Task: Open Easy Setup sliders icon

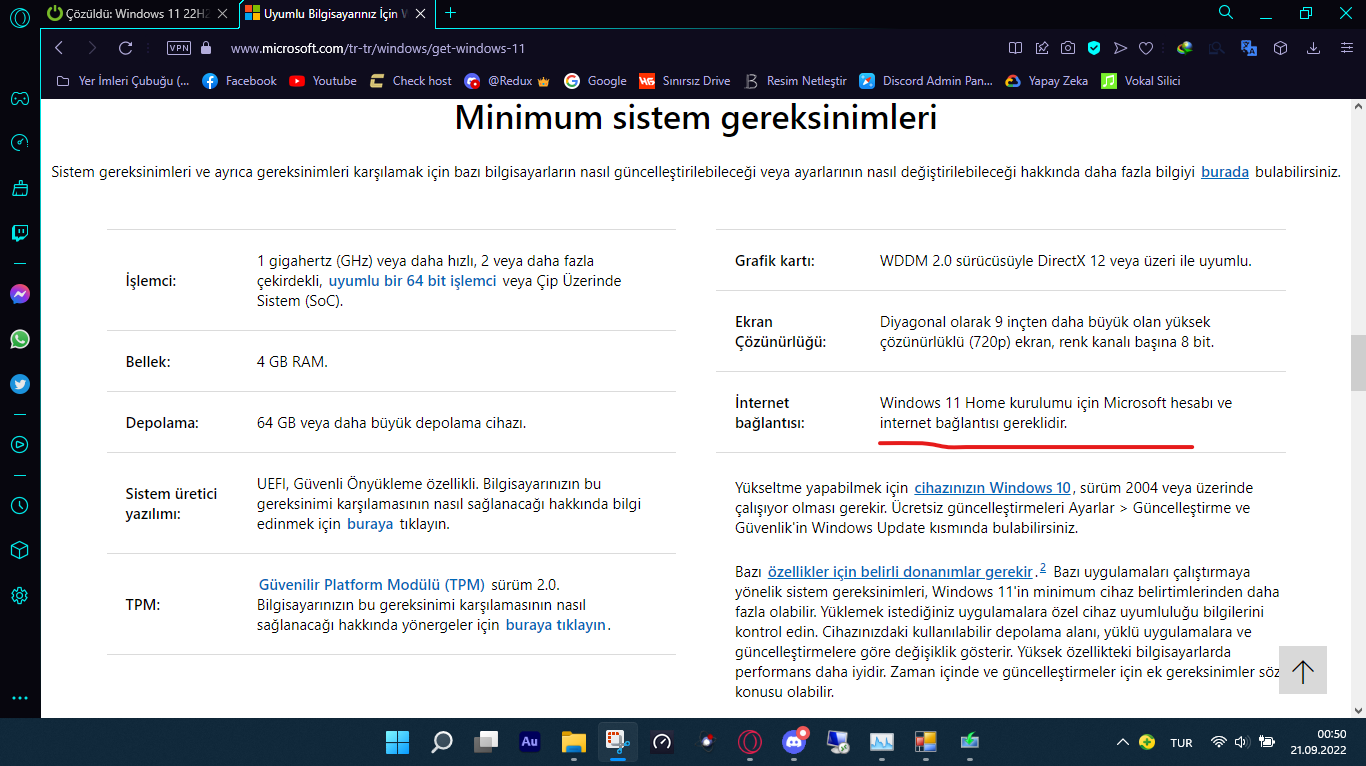Action: [x=1345, y=48]
